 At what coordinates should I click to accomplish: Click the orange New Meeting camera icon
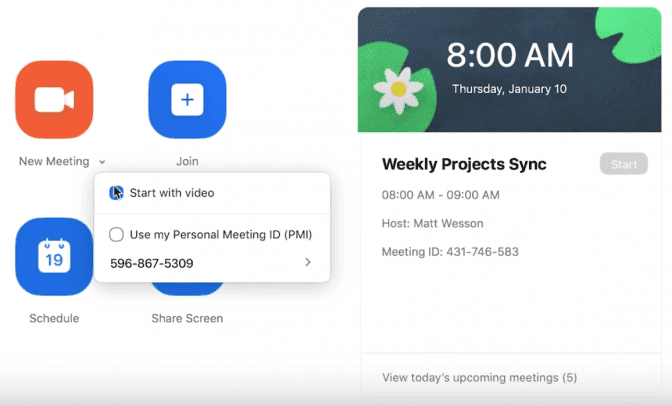point(54,99)
